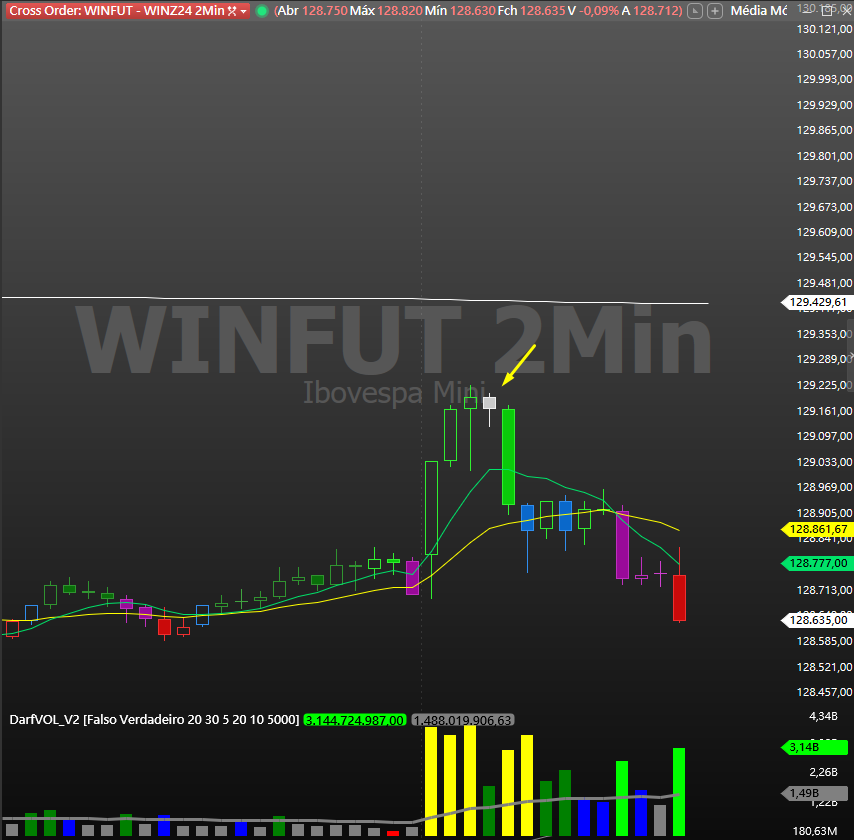
Task: Select the small red volume bar
Action: tap(393, 833)
